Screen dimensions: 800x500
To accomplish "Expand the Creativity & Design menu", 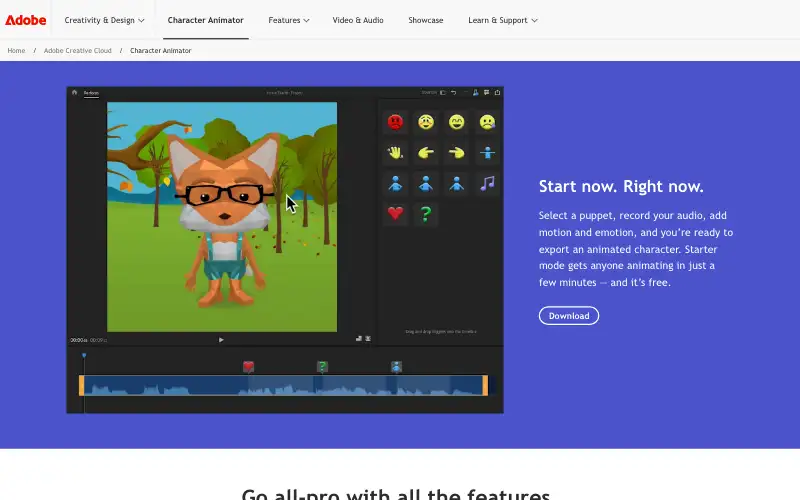I will [104, 20].
